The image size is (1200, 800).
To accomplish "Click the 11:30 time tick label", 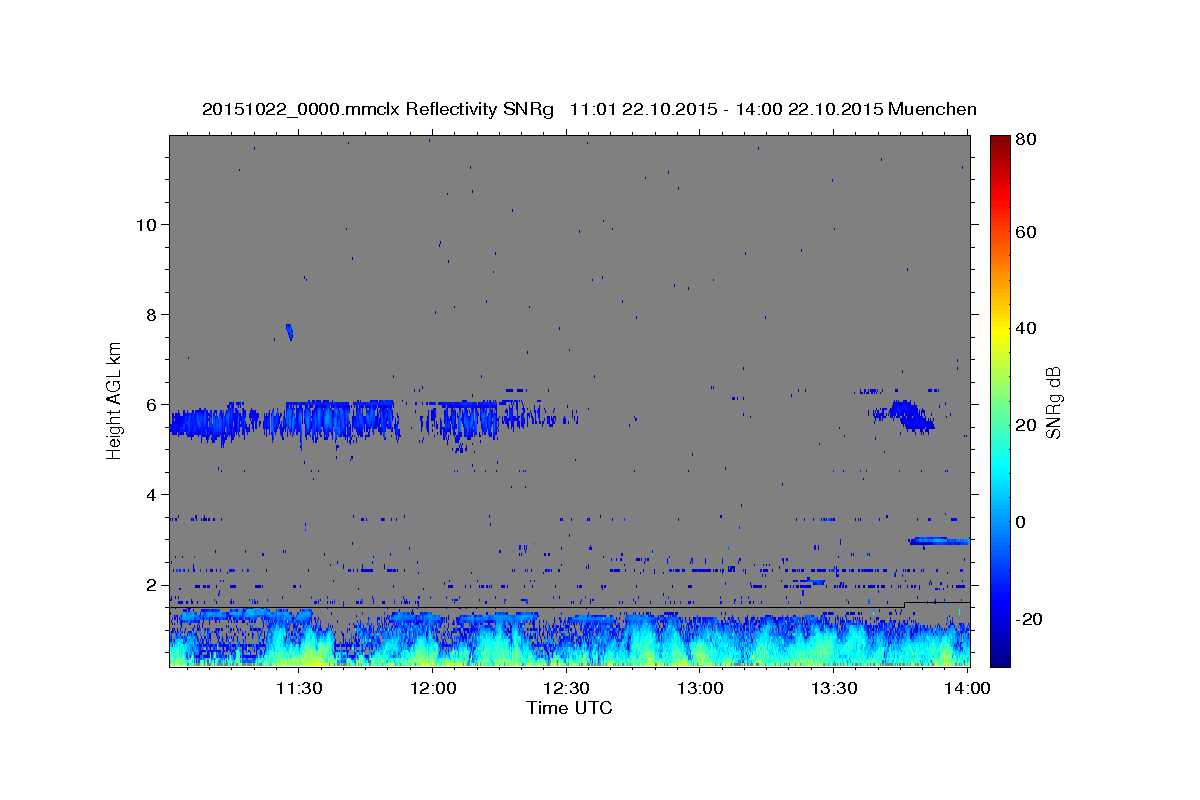I will click(298, 688).
